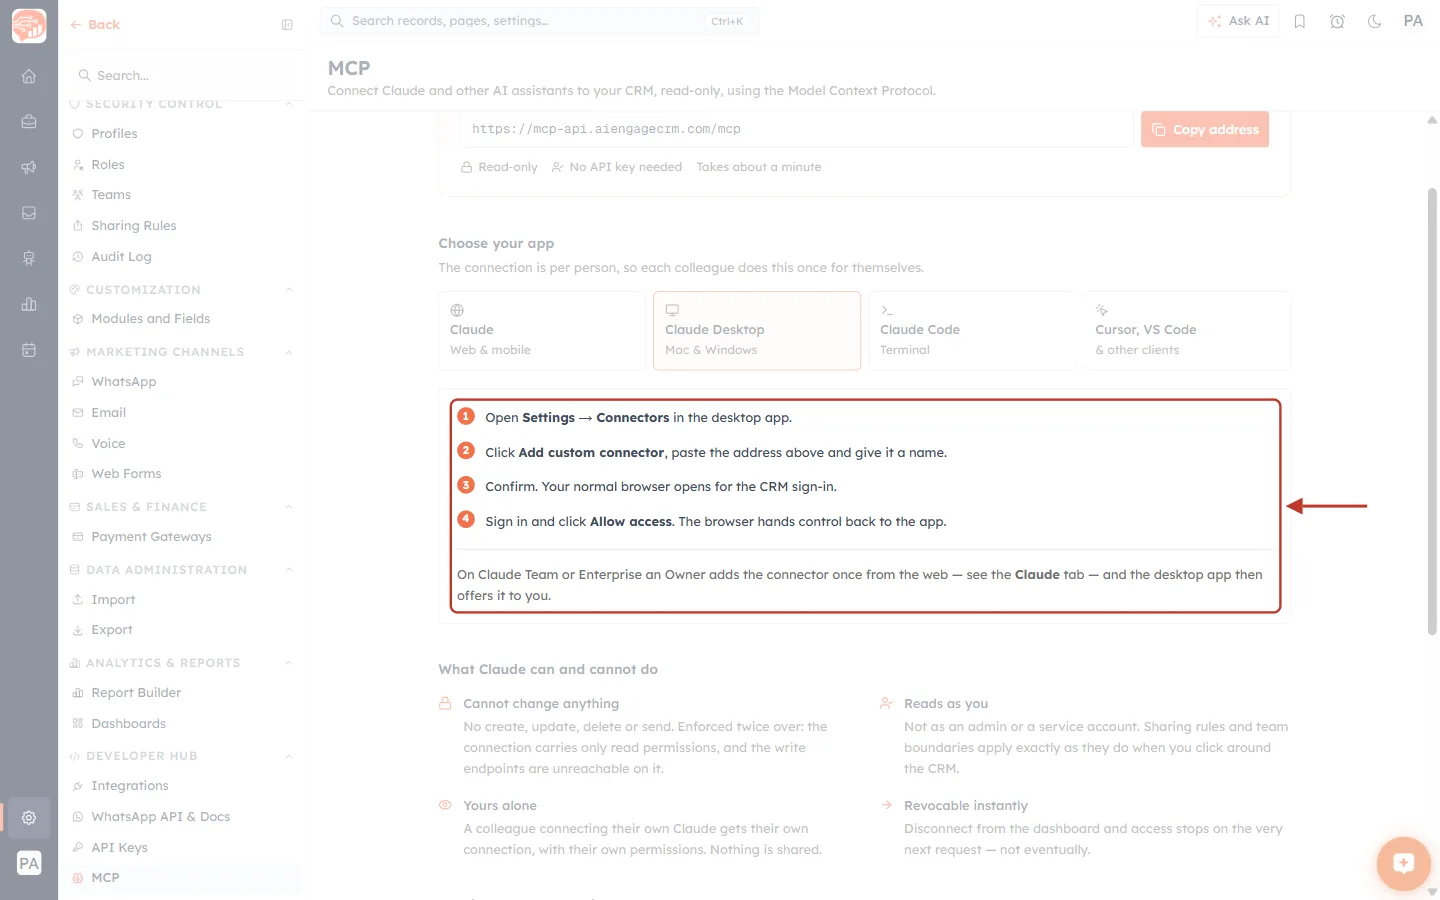Open the briefcase icon in left rail
The height and width of the screenshot is (900, 1440).
(29, 121)
